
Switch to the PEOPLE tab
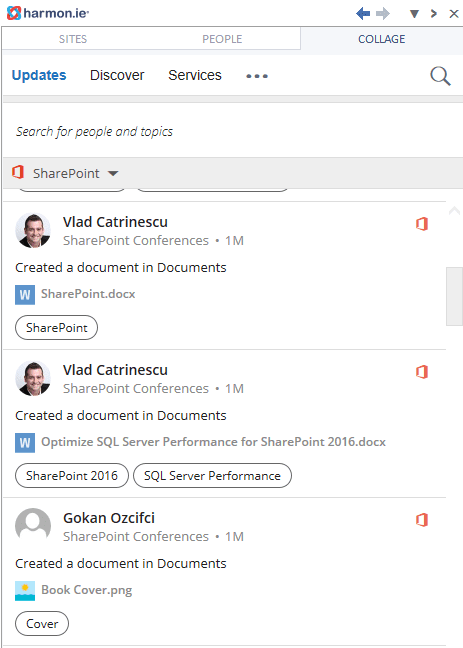point(222,39)
